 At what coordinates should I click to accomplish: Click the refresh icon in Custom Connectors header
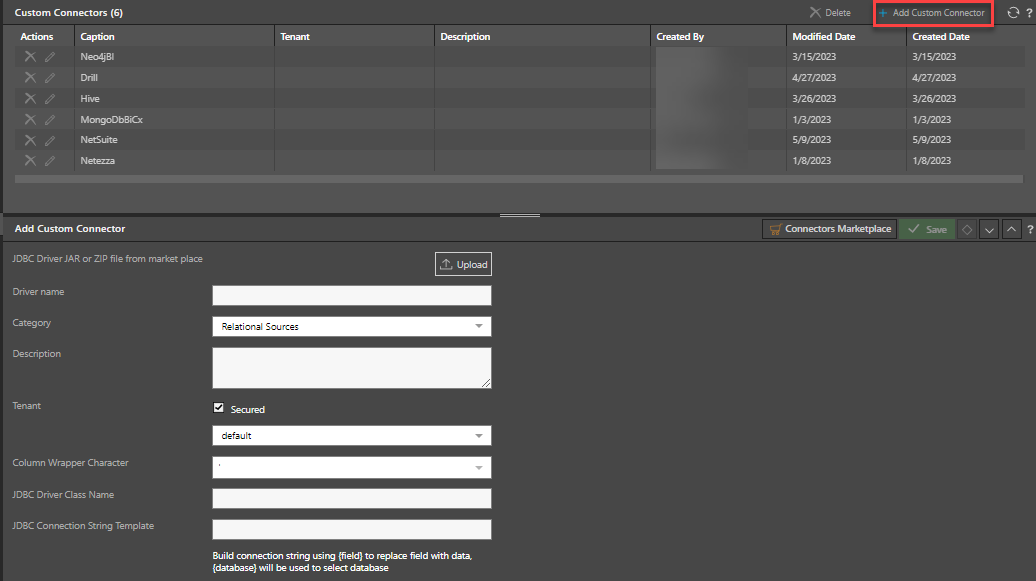(x=1013, y=13)
